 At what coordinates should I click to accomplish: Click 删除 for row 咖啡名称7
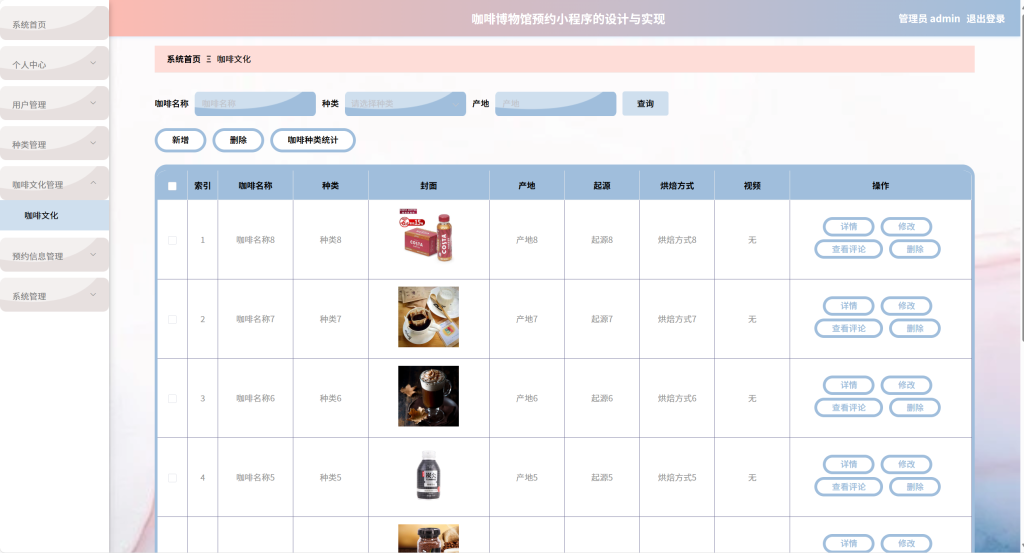(915, 328)
